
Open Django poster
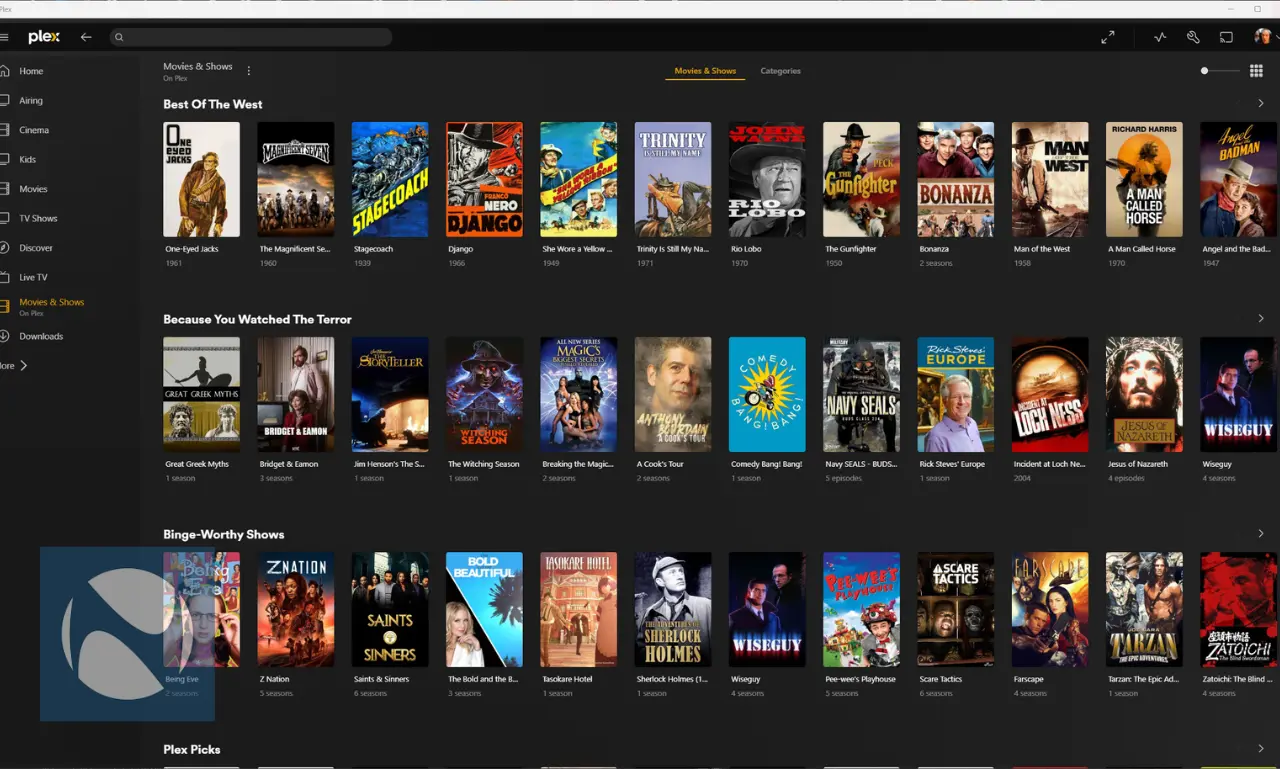point(484,180)
